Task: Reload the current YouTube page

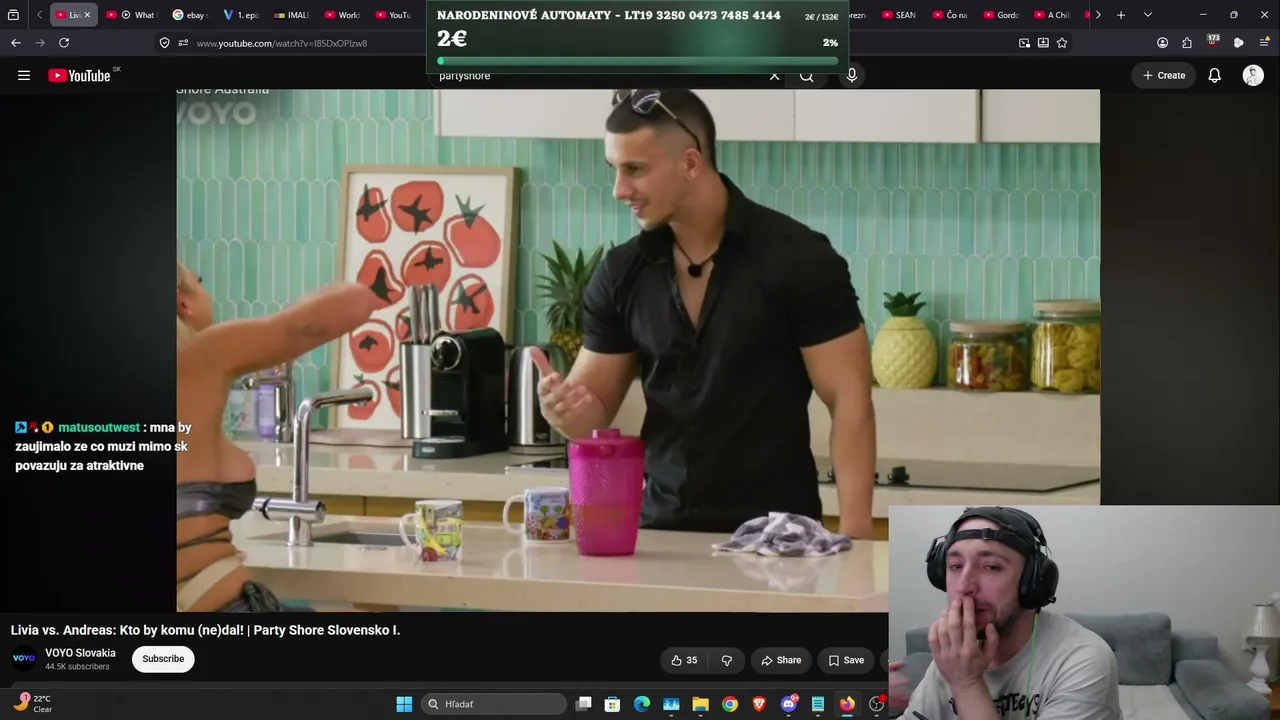Action: tap(64, 43)
